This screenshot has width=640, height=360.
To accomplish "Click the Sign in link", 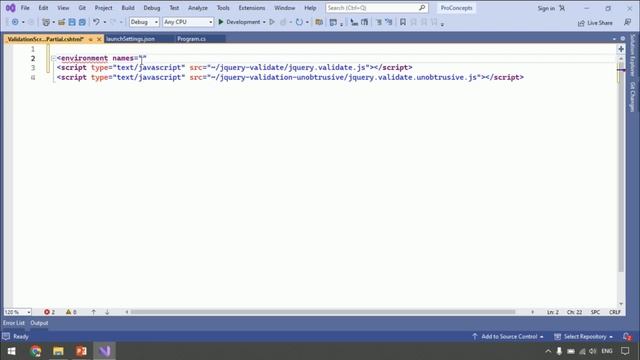I will 546,8.
